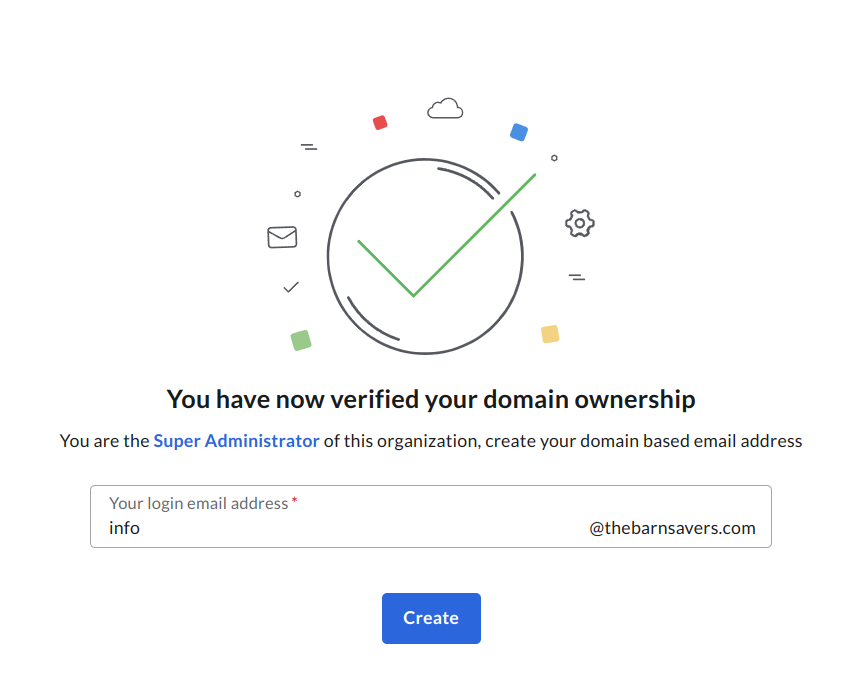Open the Super Administrator link

pyautogui.click(x=236, y=441)
